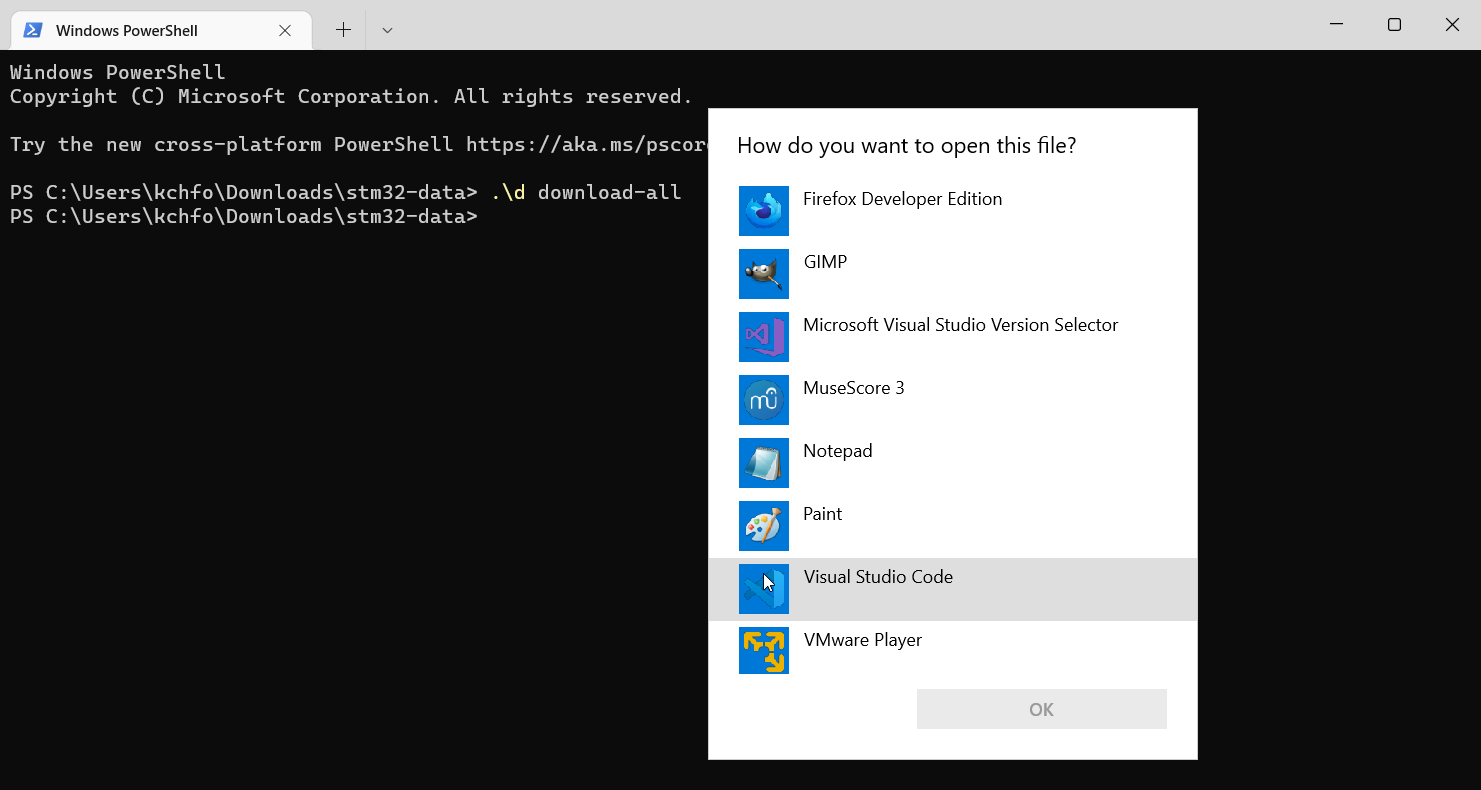Click the PowerShell icon in the tab
1481x790 pixels.
pos(33,30)
